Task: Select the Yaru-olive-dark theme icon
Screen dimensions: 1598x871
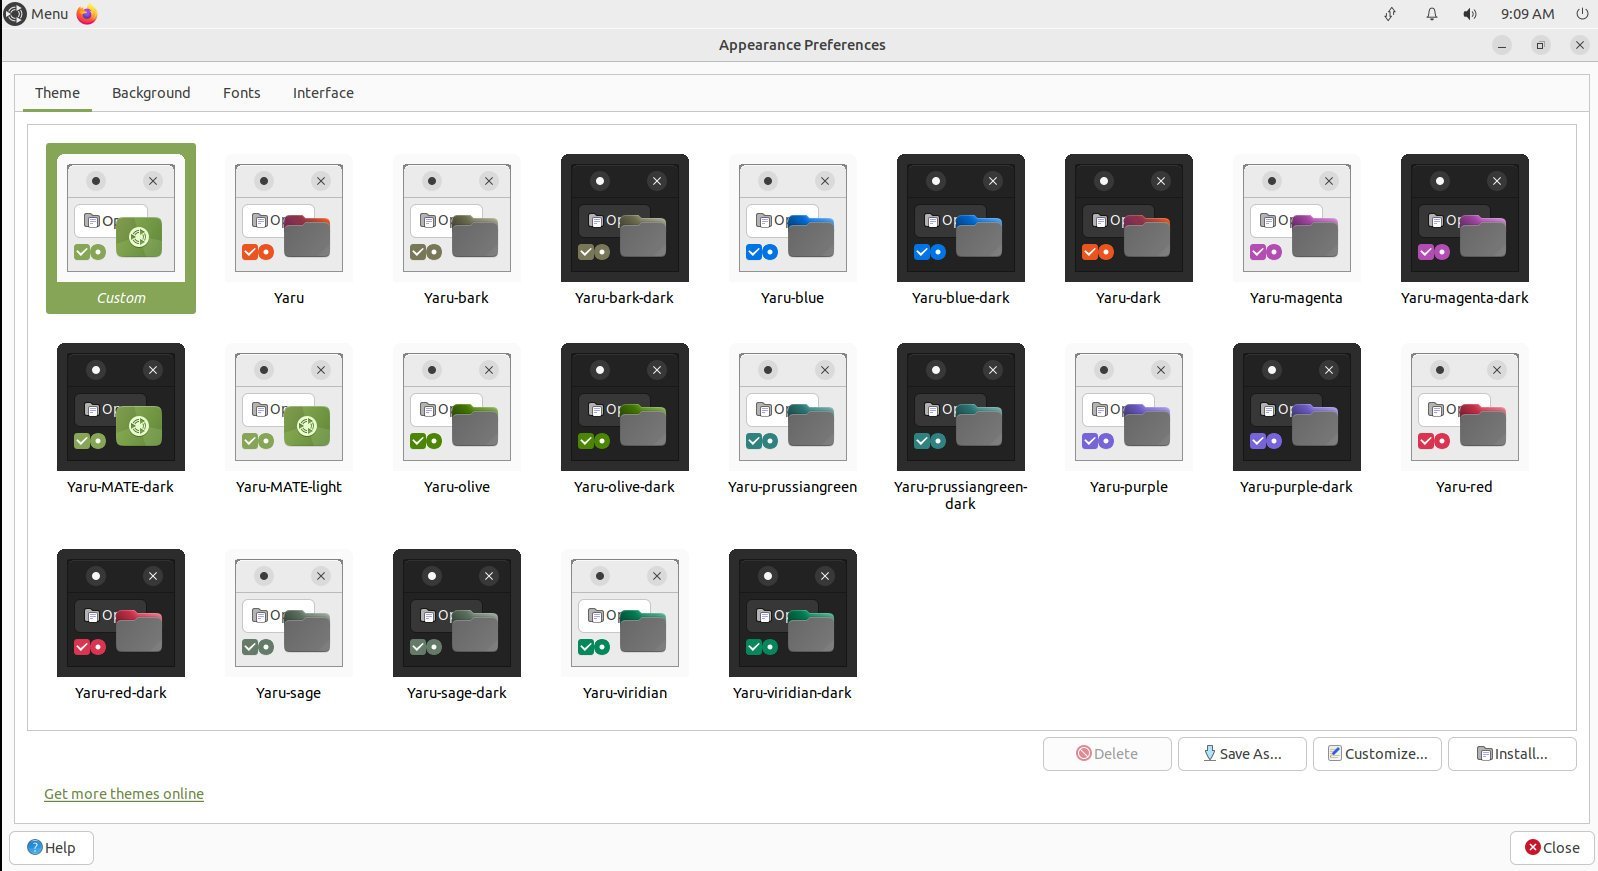Action: (624, 408)
